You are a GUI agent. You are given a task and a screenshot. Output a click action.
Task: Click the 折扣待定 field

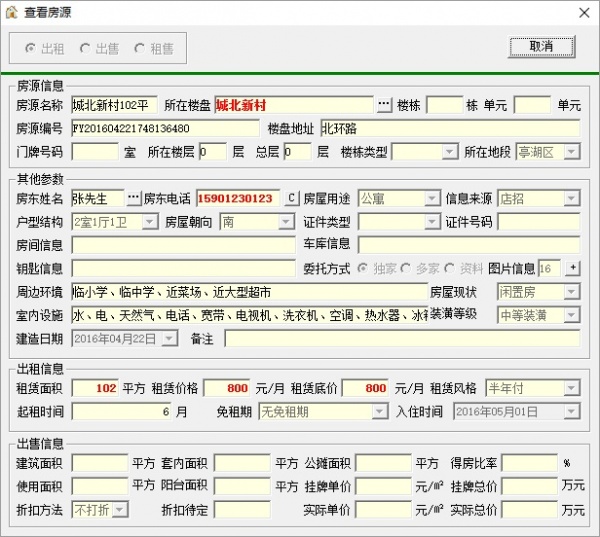pos(242,510)
